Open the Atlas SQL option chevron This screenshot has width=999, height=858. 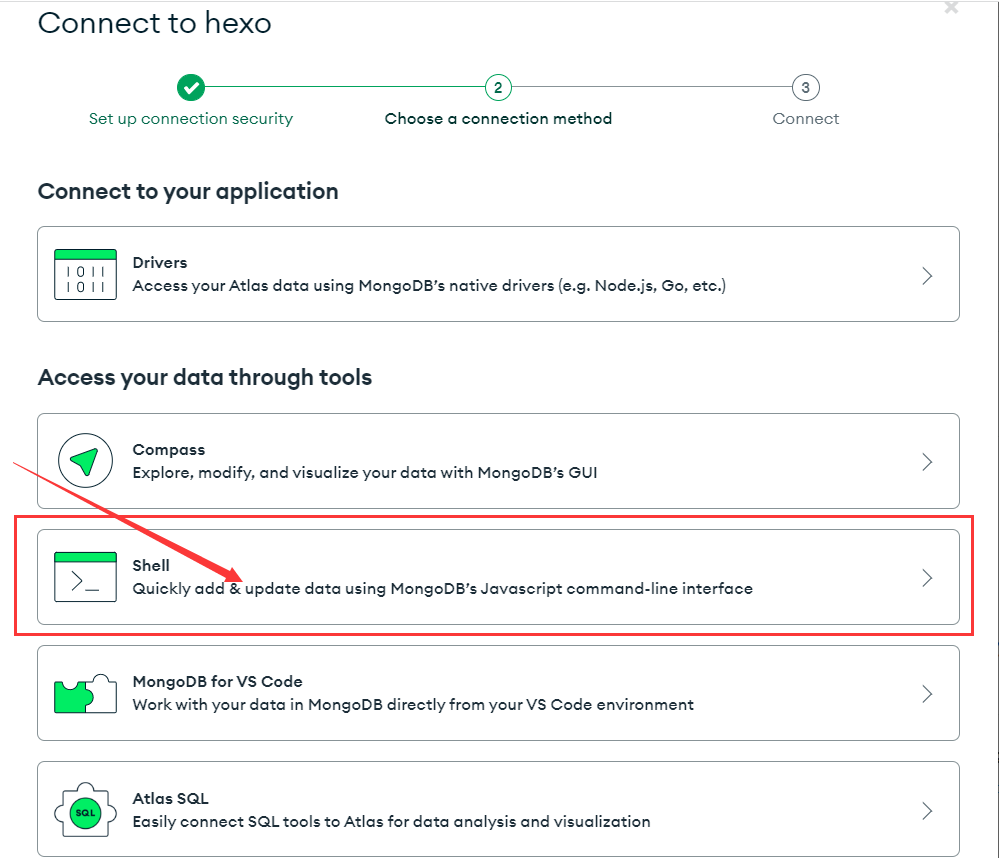click(927, 810)
